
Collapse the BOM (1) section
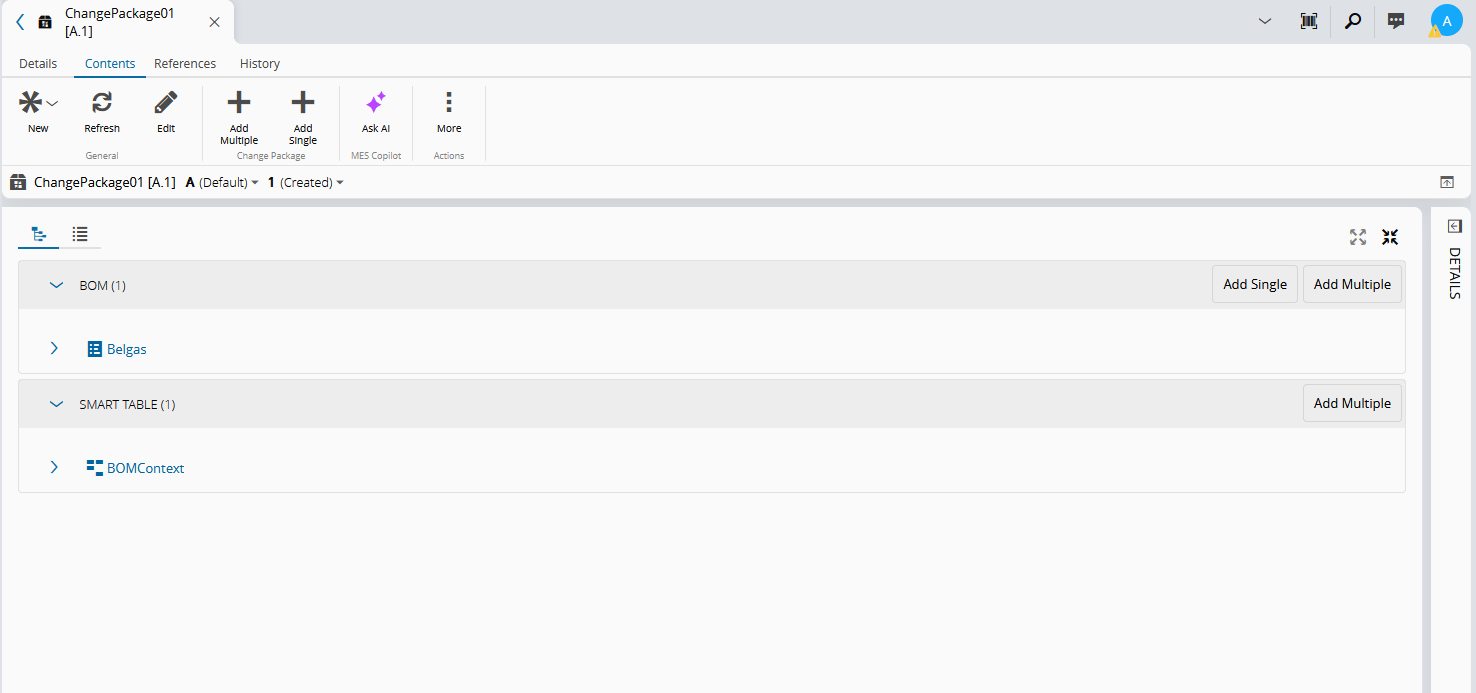tap(56, 285)
